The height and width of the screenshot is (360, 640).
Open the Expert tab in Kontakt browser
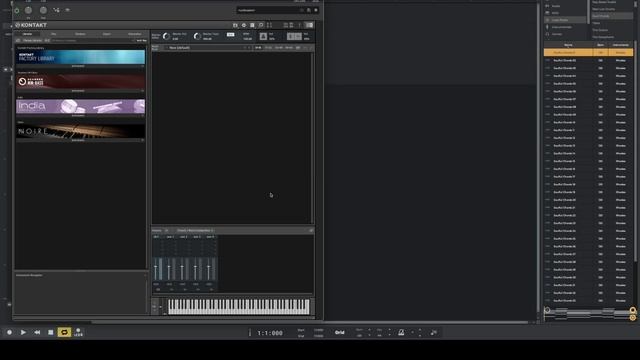coord(107,34)
